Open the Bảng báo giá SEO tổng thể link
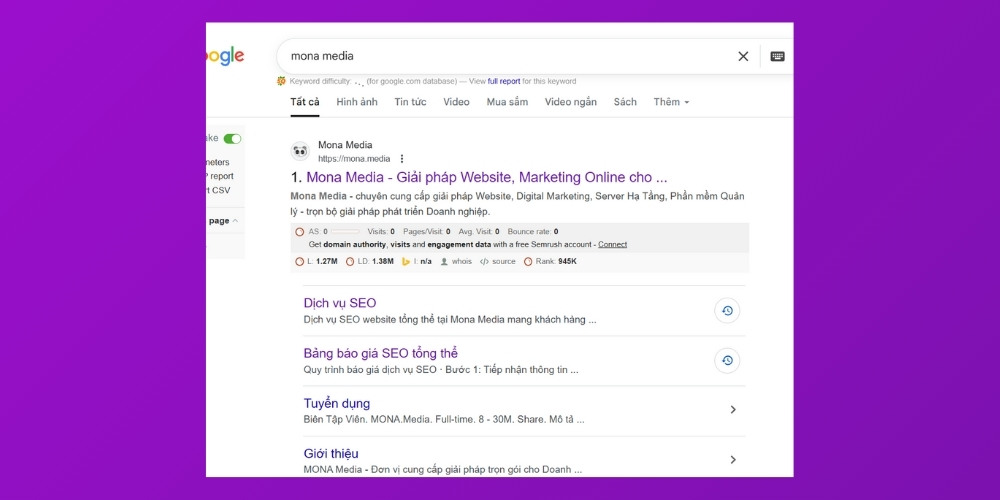The height and width of the screenshot is (500, 1000). (381, 353)
